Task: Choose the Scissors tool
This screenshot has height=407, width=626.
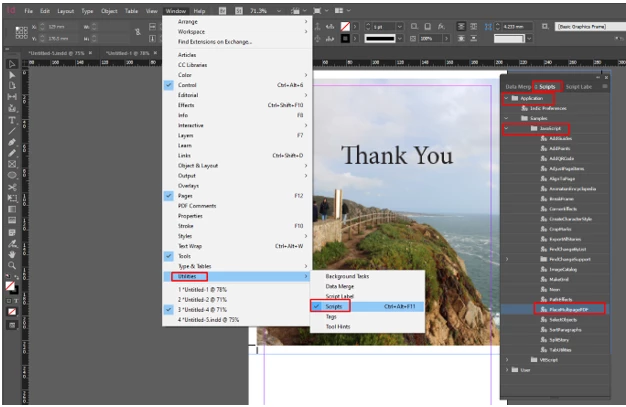Action: 12,187
